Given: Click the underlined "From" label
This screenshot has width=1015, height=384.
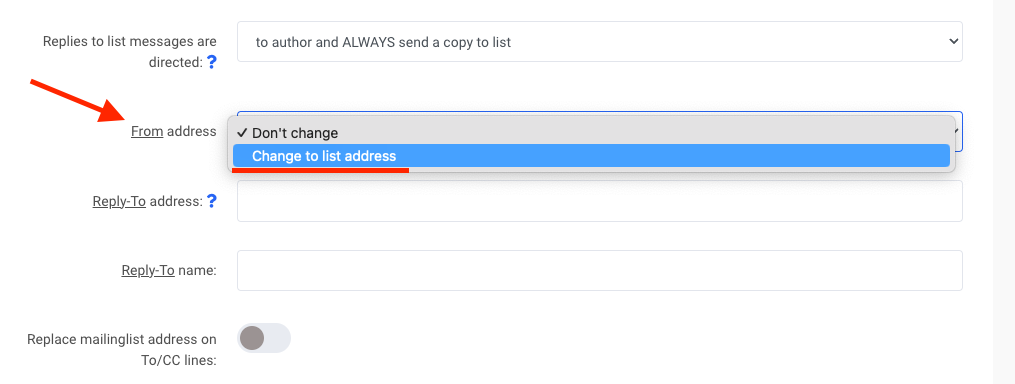Looking at the screenshot, I should click(x=147, y=131).
